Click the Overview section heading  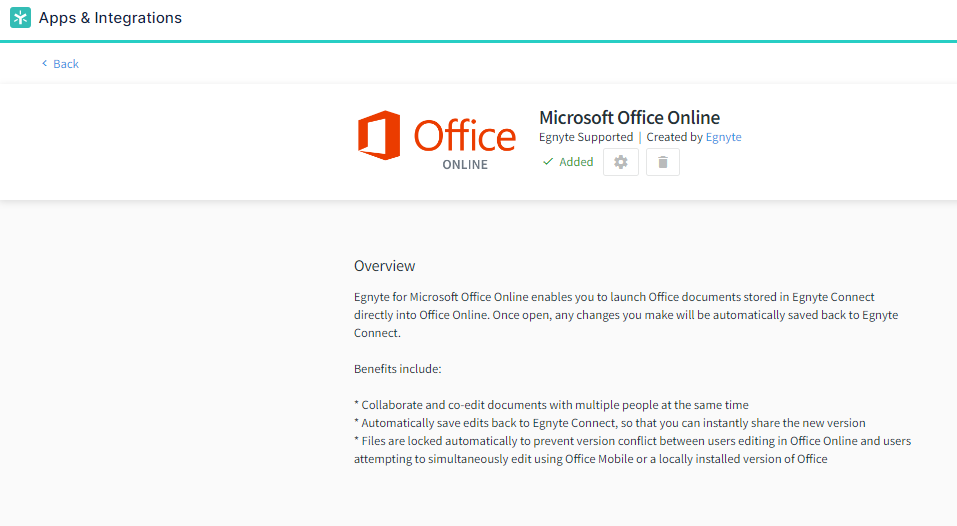[385, 266]
